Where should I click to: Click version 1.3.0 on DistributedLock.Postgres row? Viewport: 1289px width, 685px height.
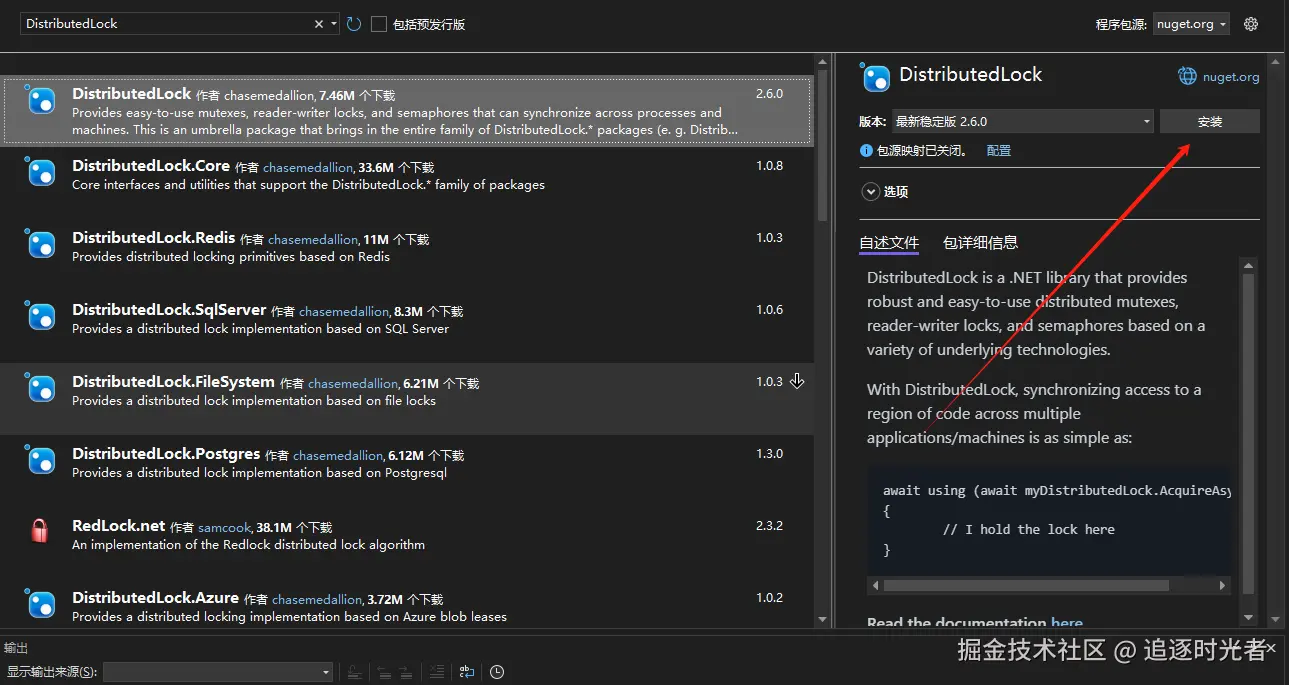(x=769, y=454)
